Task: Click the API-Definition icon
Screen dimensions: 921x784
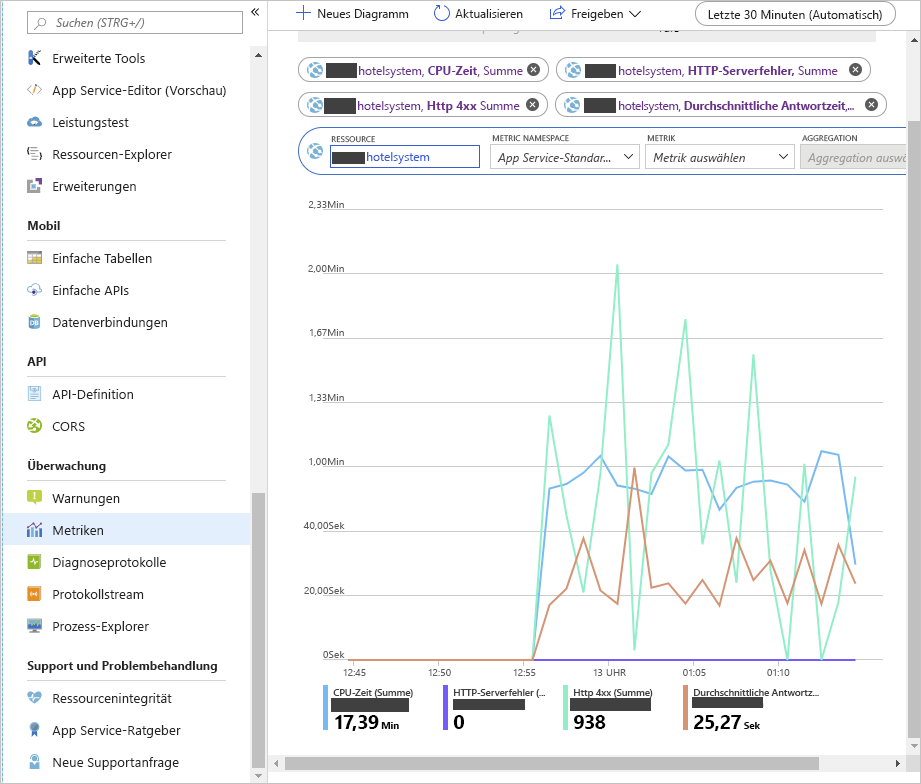Action: tap(35, 393)
